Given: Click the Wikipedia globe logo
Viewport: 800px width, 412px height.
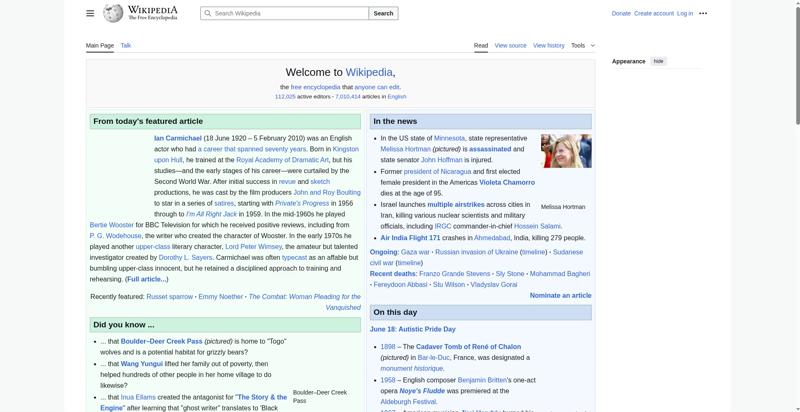Looking at the screenshot, I should click(x=113, y=13).
